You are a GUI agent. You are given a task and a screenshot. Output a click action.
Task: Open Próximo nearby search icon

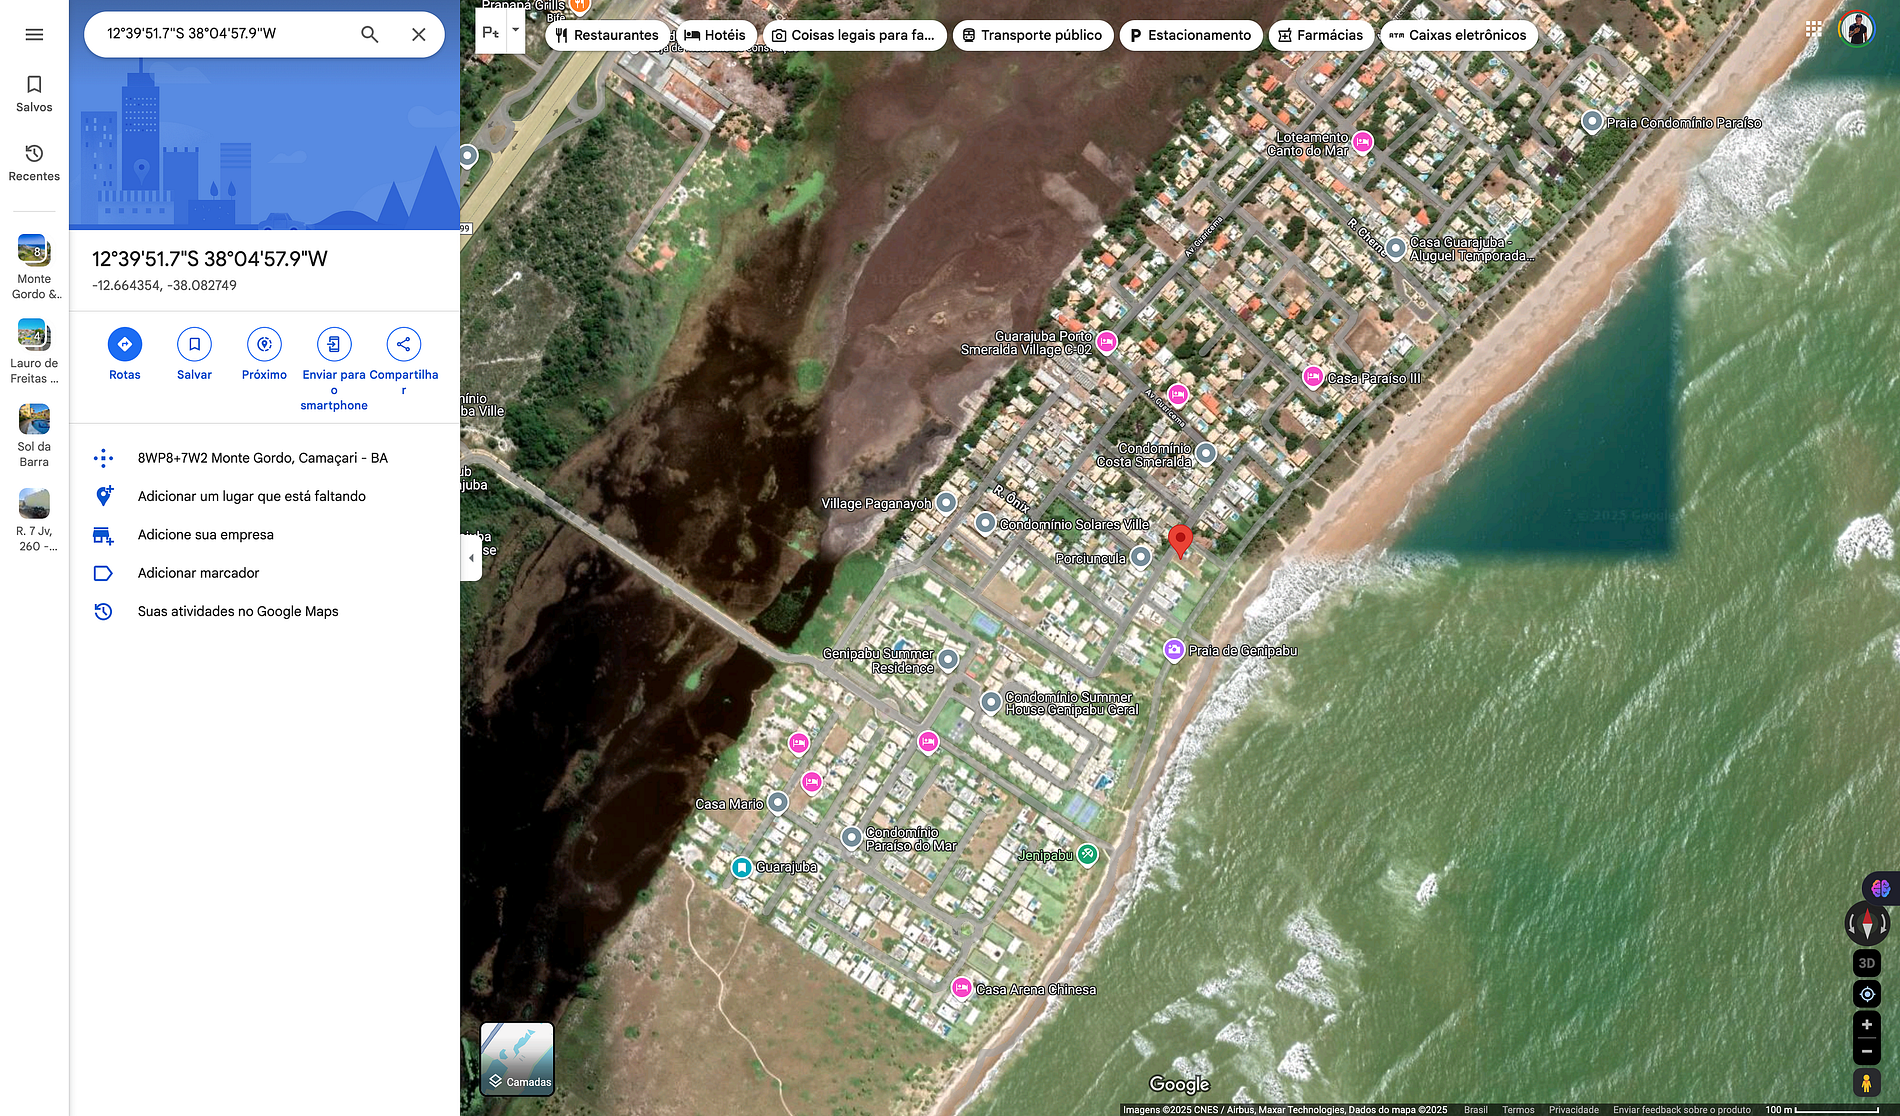[264, 344]
